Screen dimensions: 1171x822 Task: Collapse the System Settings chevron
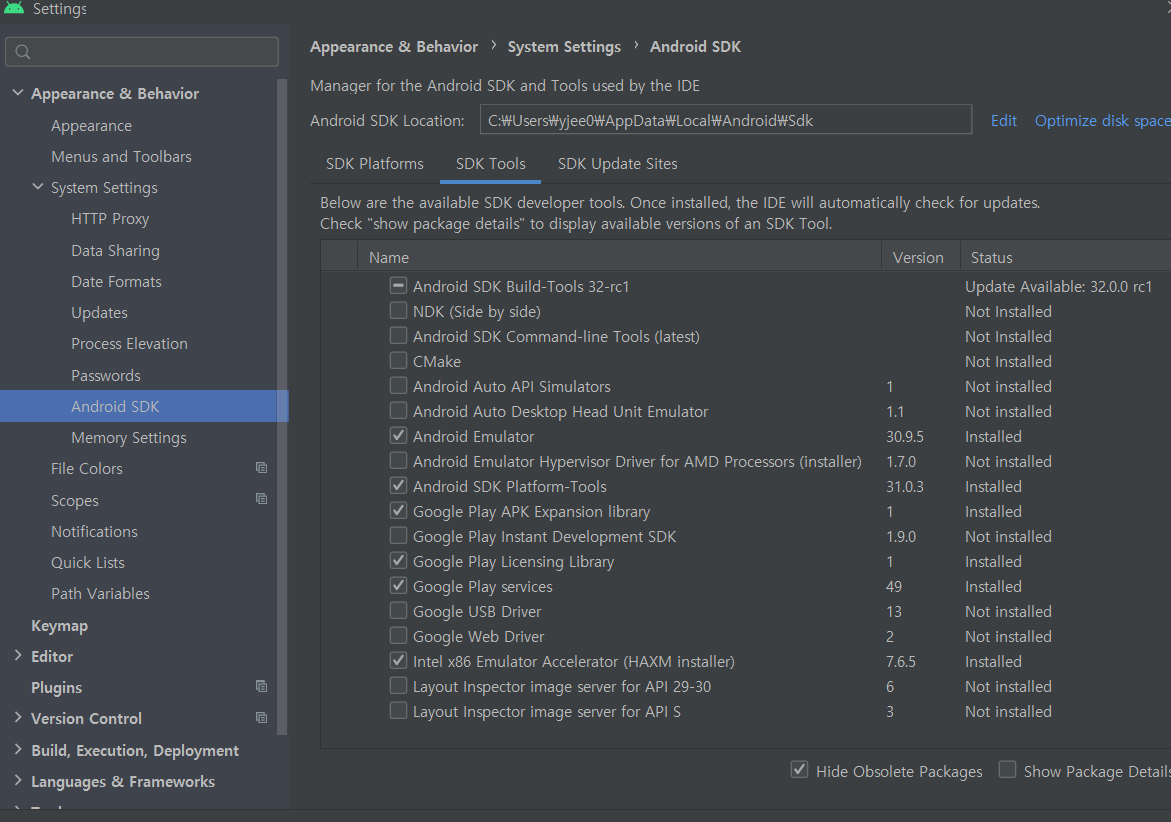click(x=38, y=187)
